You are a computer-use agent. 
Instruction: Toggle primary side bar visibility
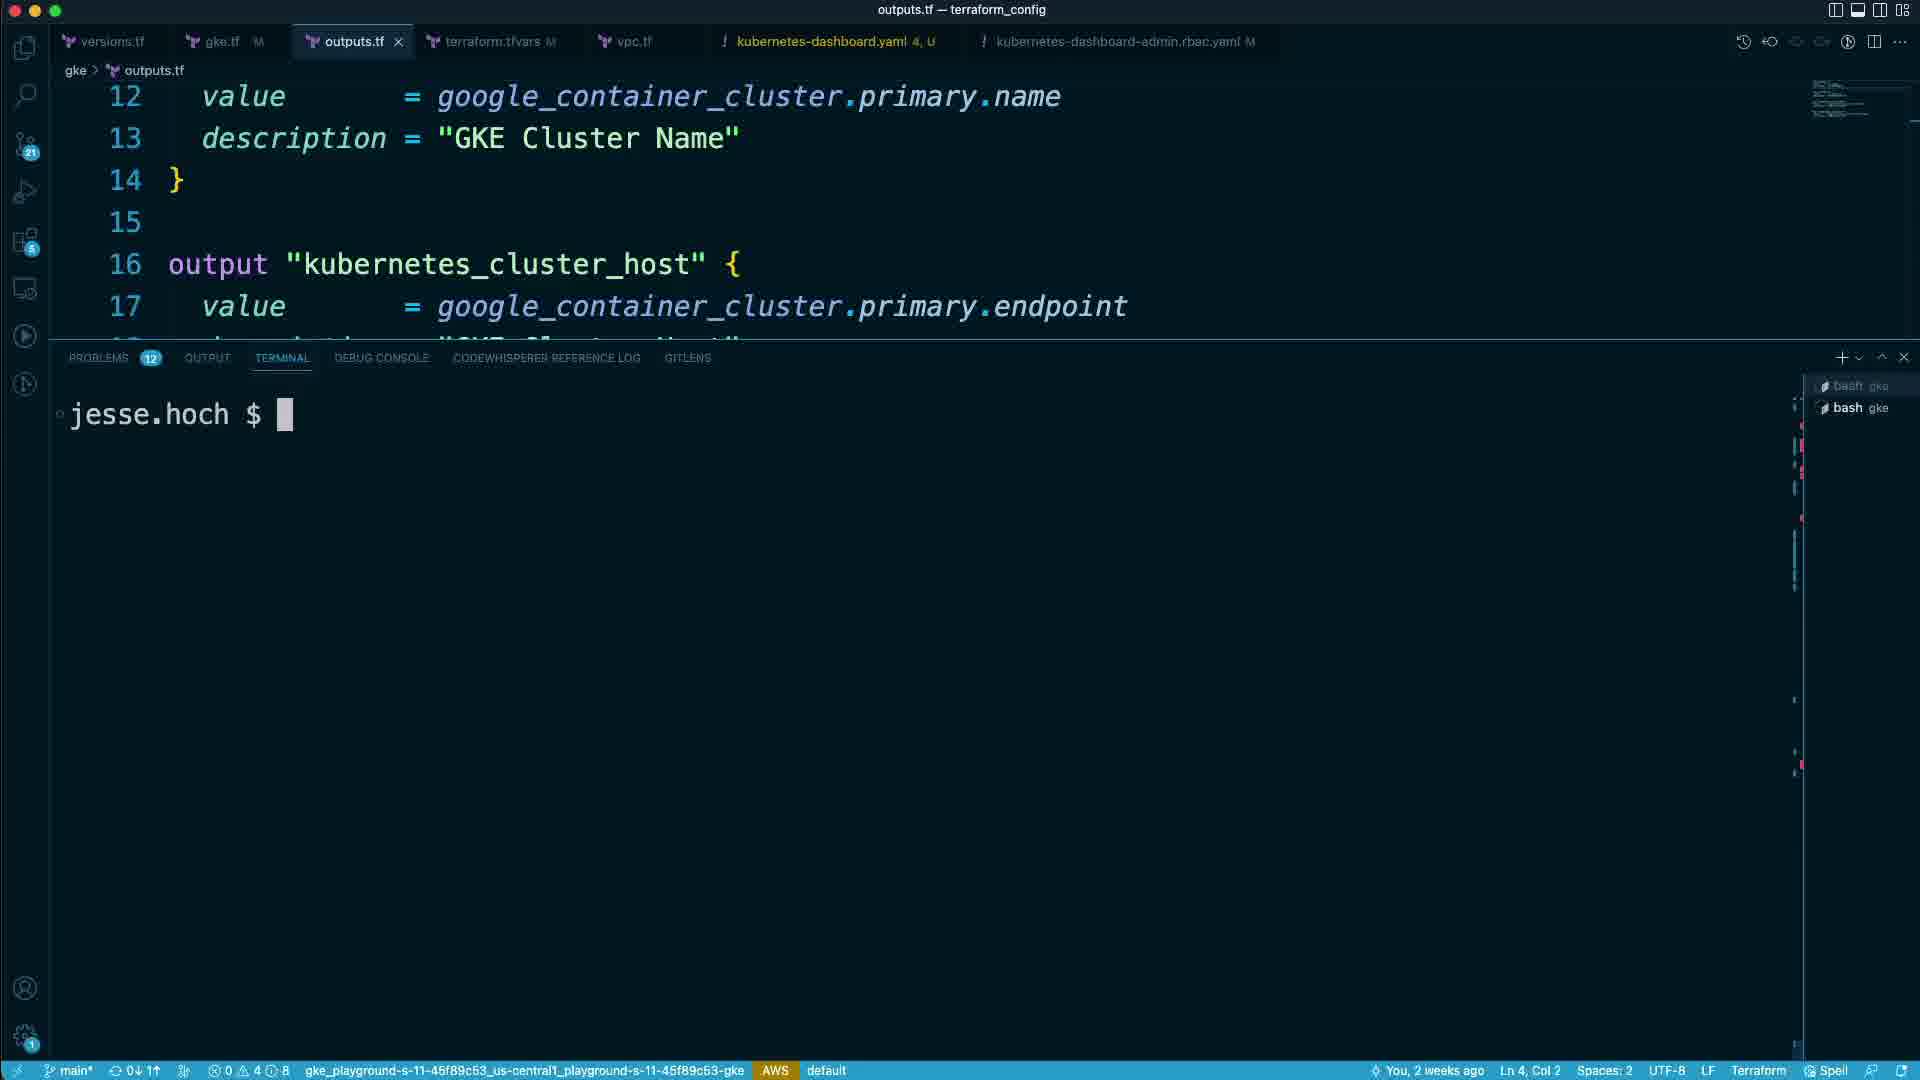point(1835,10)
